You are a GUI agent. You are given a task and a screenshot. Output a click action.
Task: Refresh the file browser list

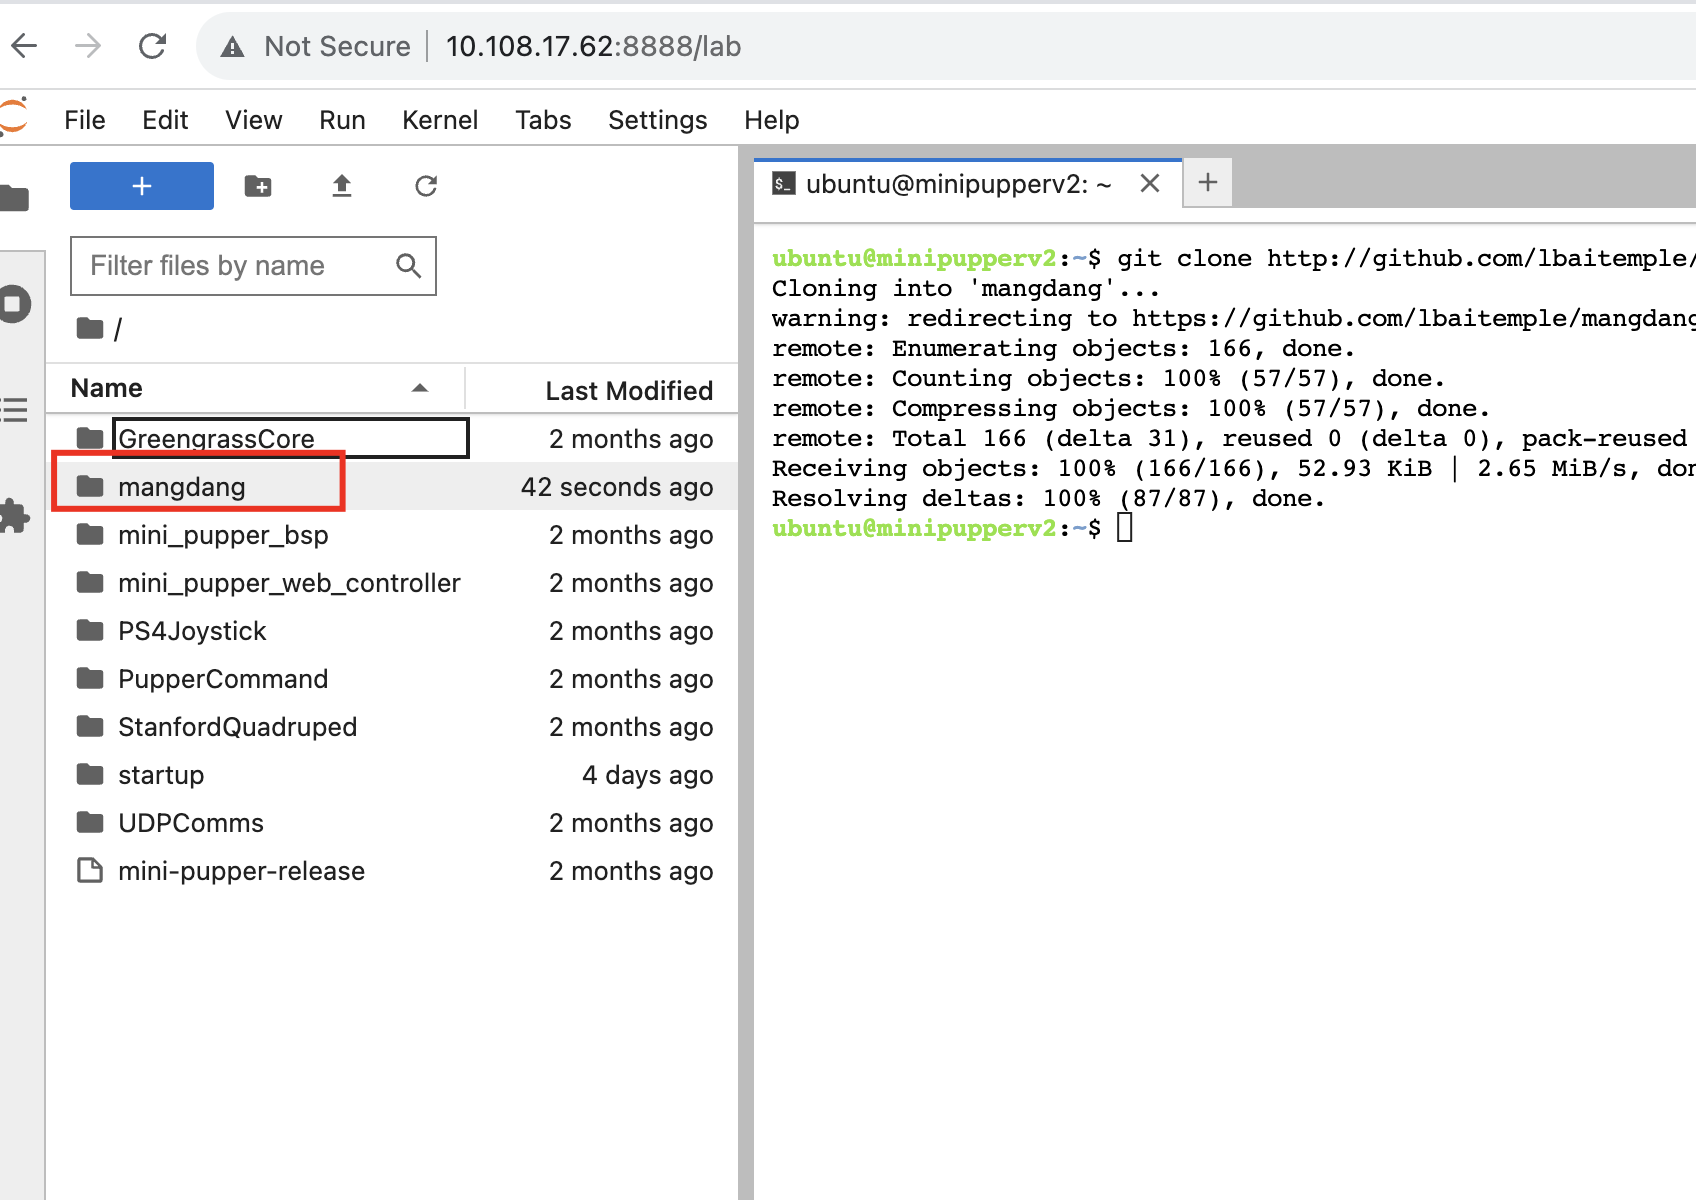(426, 186)
